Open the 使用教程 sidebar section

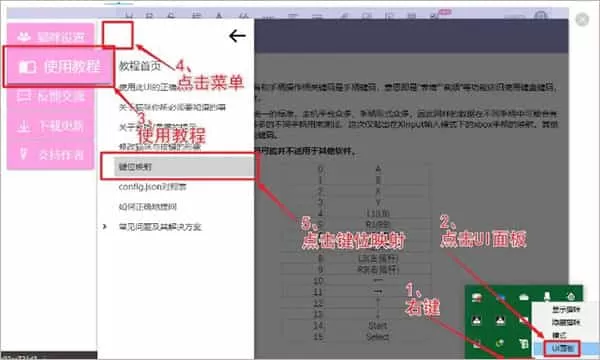(x=59, y=67)
